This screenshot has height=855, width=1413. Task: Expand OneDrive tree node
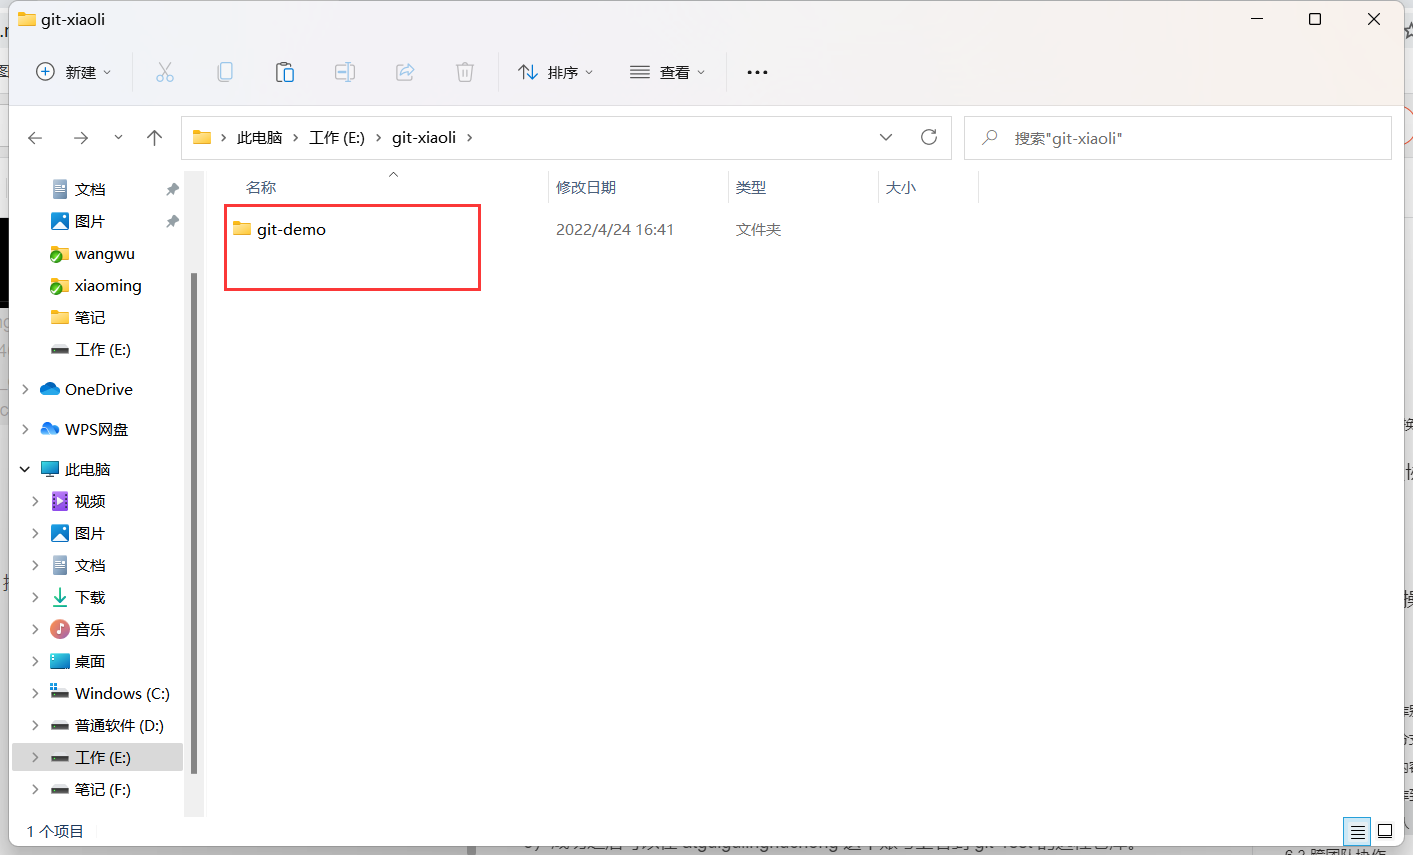25,389
